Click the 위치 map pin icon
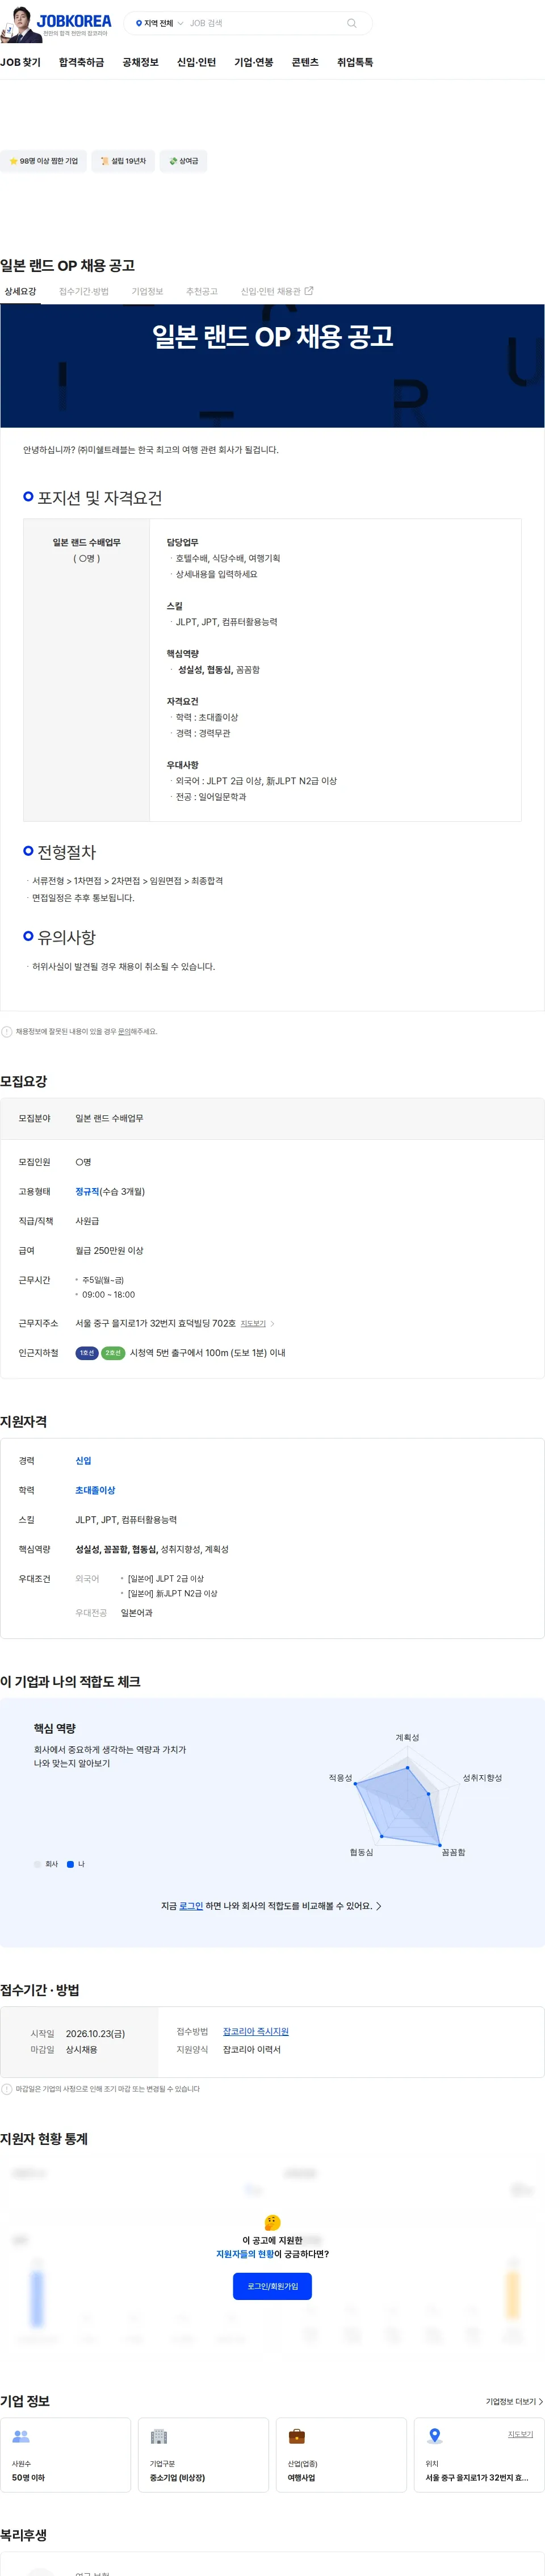545x2576 pixels. coord(434,2436)
